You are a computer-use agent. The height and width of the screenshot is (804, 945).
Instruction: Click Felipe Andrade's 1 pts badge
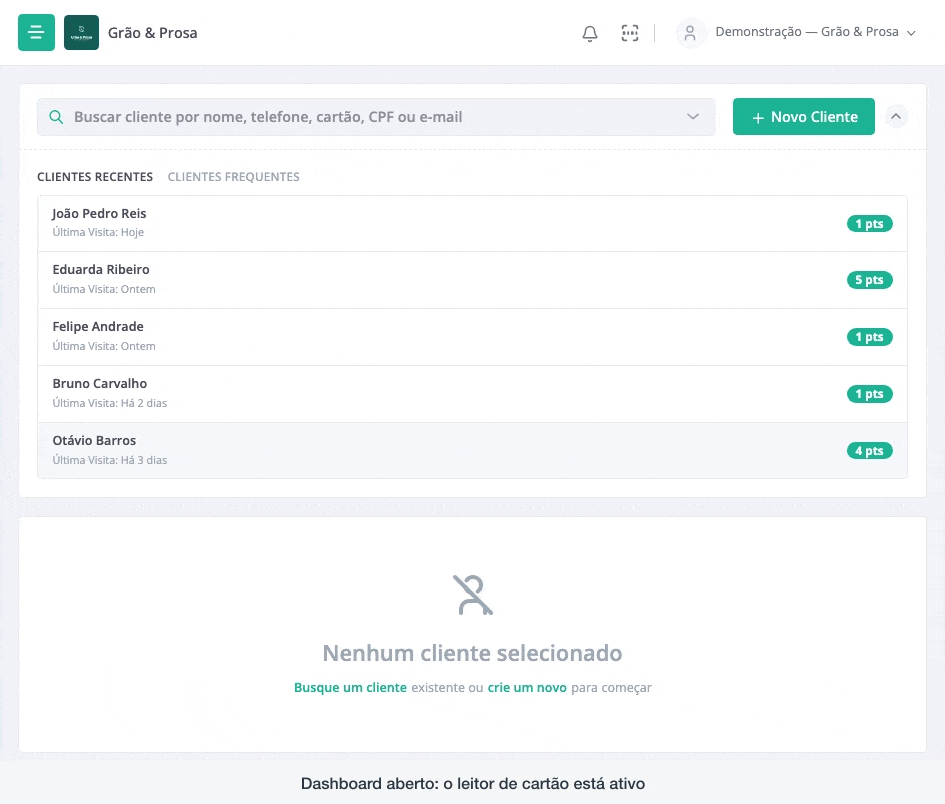point(869,337)
